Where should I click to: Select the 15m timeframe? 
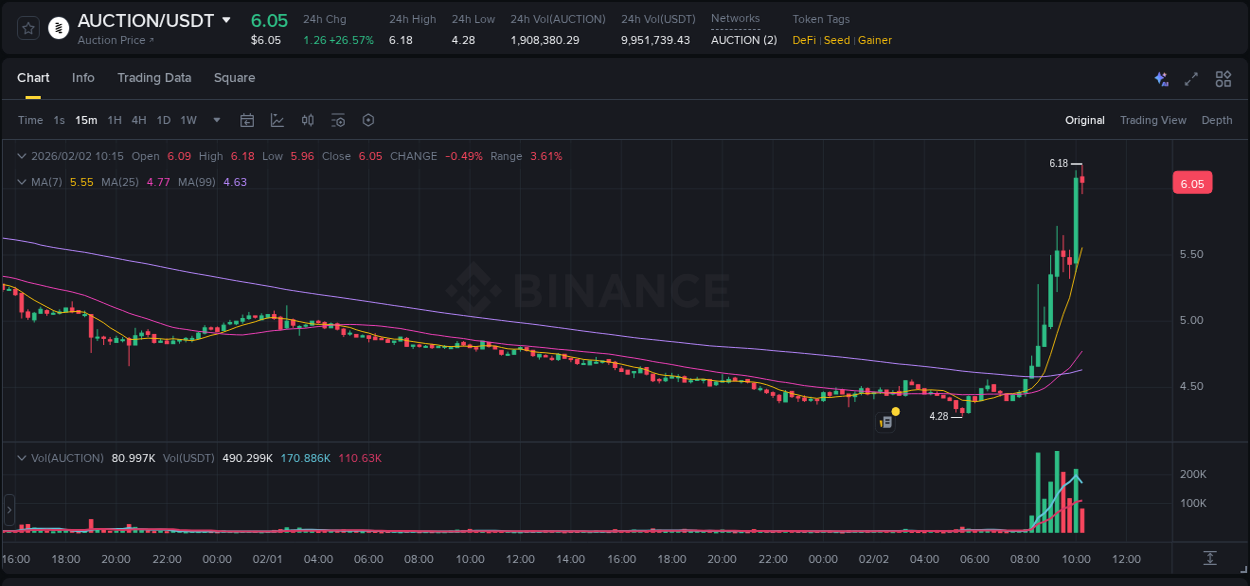coord(86,120)
